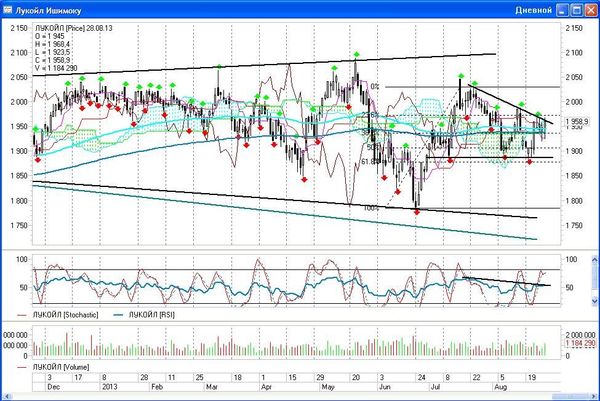This screenshot has width=600, height=401.
Task: Click the close price value C = 1 958,9
Action: 52,60
